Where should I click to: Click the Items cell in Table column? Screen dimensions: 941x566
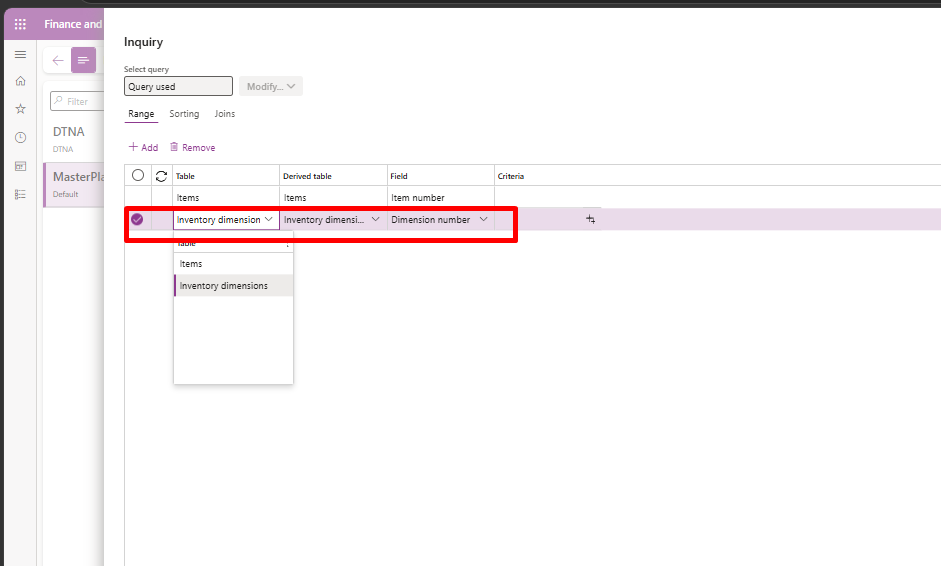226,197
